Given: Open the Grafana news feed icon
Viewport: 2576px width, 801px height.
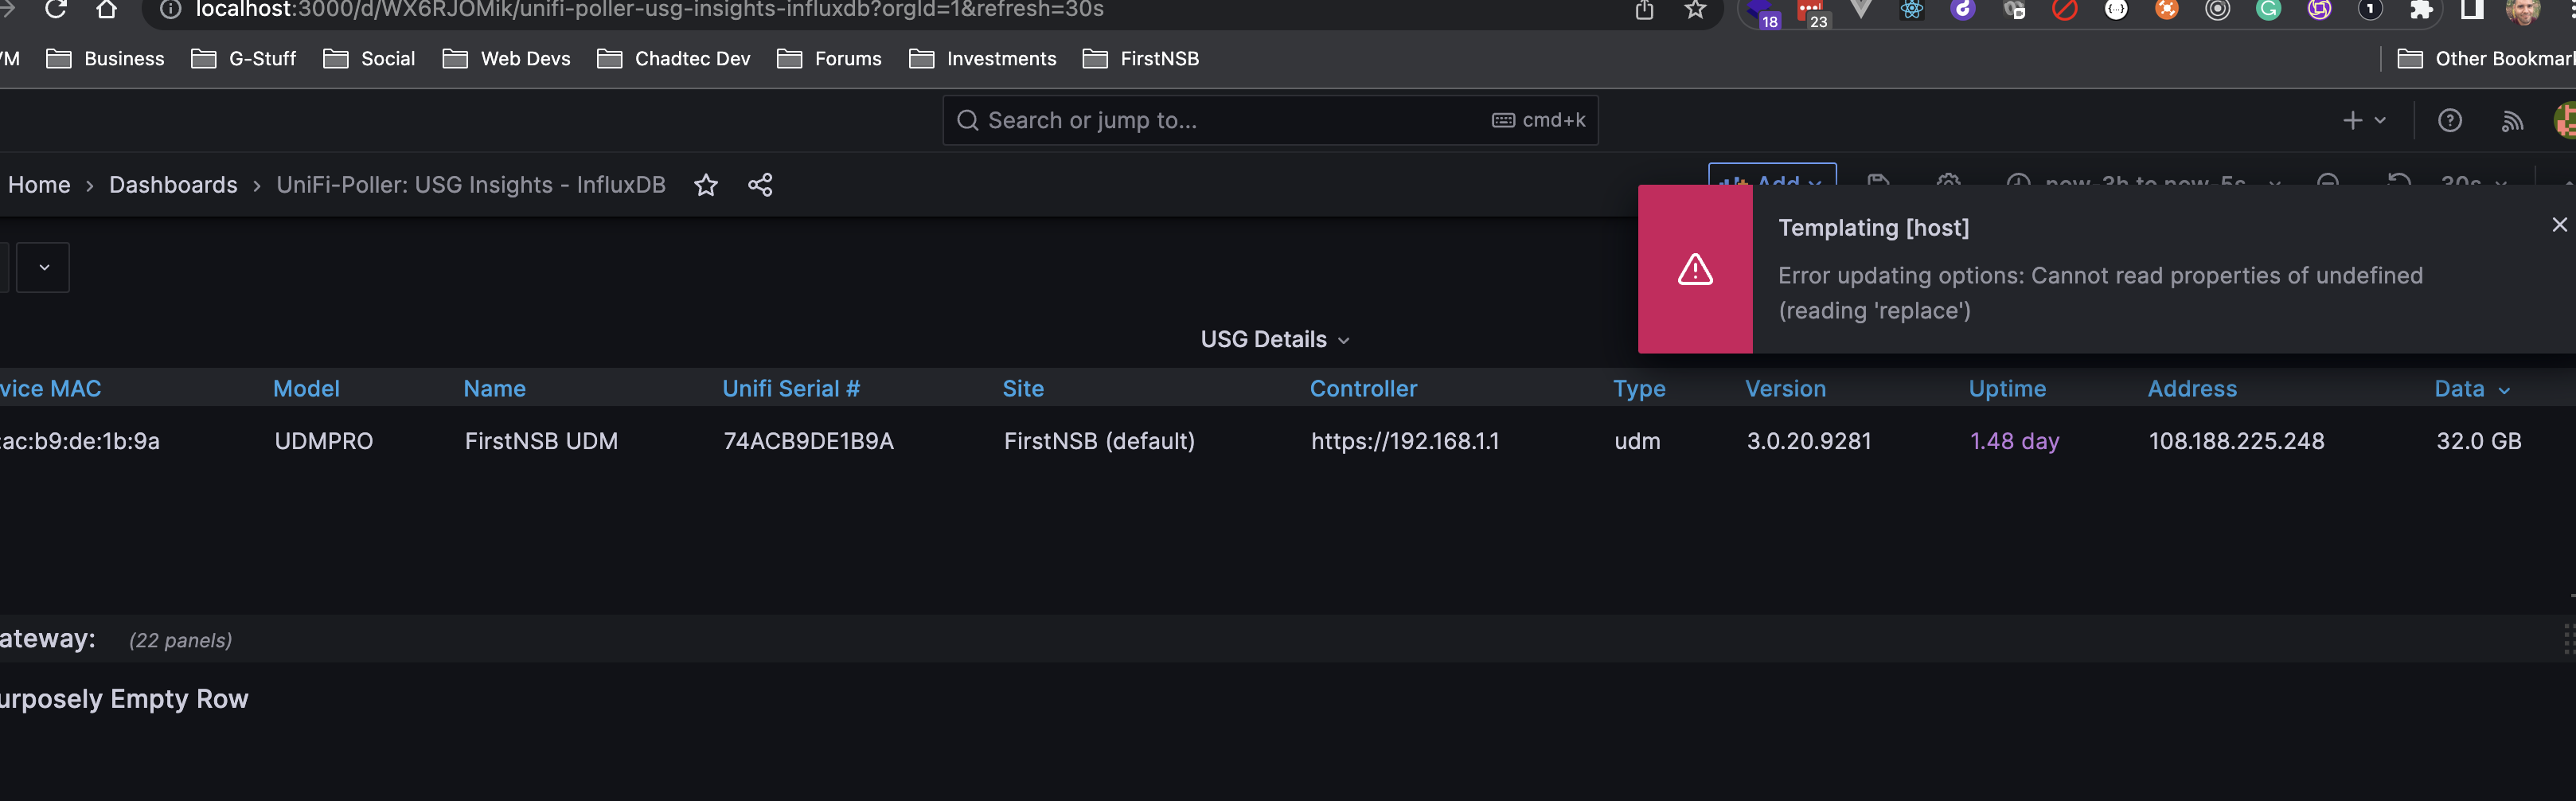Looking at the screenshot, I should 2512,121.
